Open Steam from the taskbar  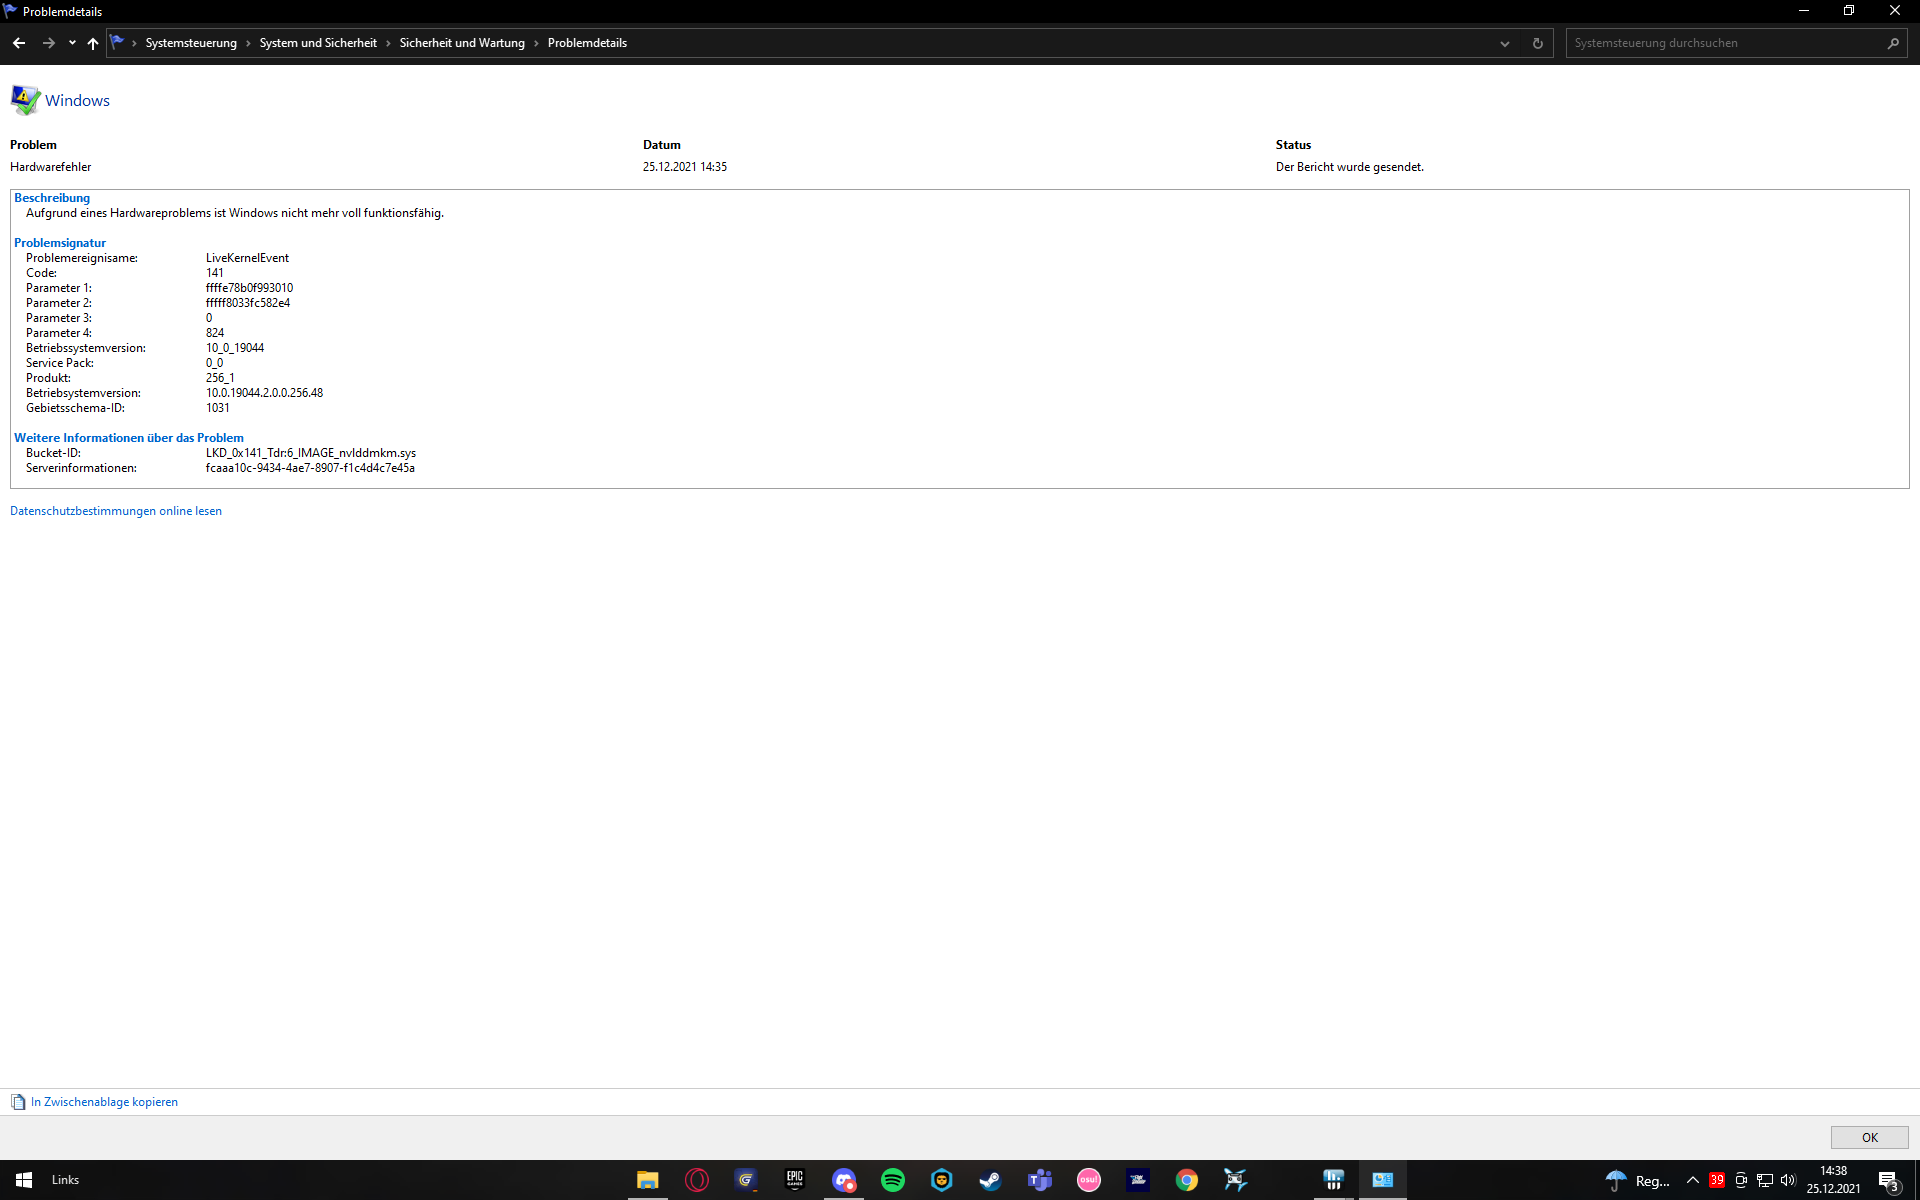pos(990,1180)
